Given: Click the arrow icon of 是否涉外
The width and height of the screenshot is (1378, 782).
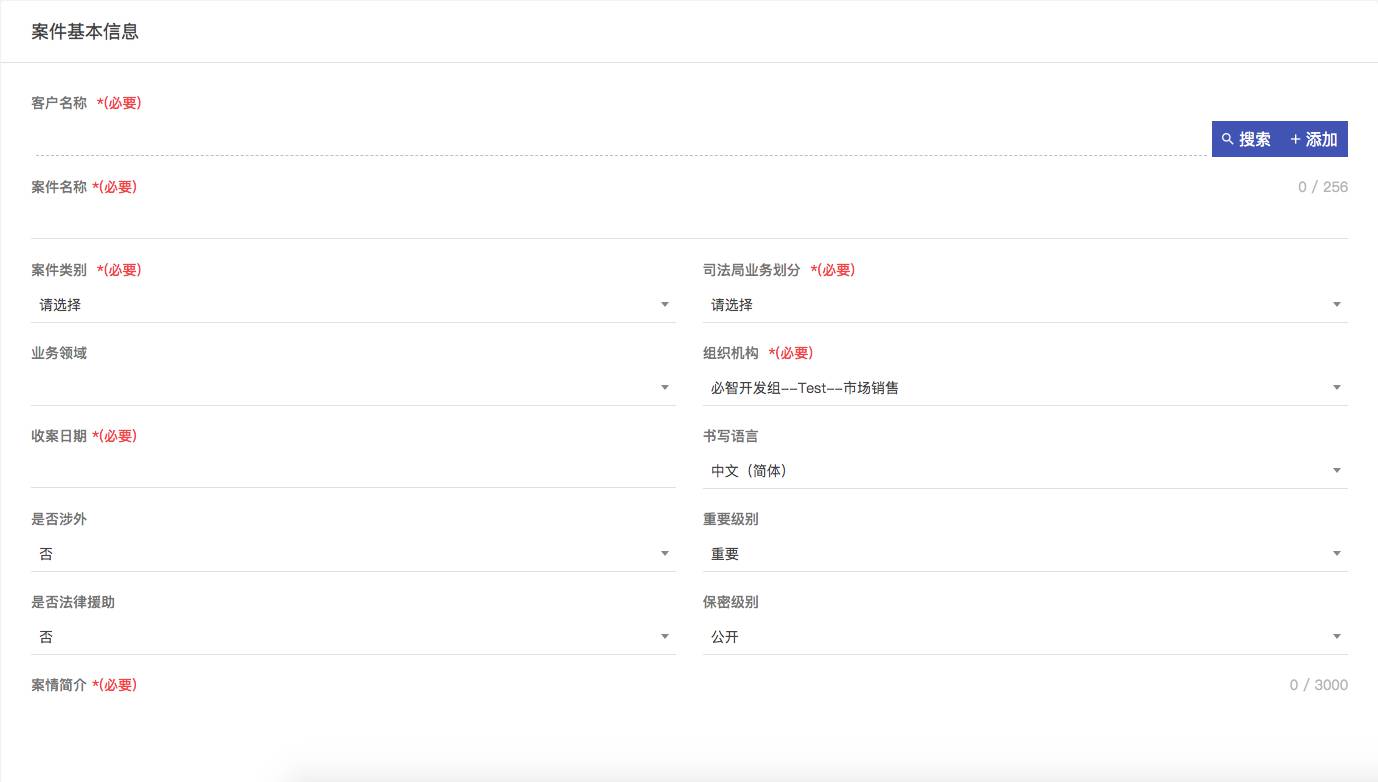Looking at the screenshot, I should pyautogui.click(x=665, y=554).
